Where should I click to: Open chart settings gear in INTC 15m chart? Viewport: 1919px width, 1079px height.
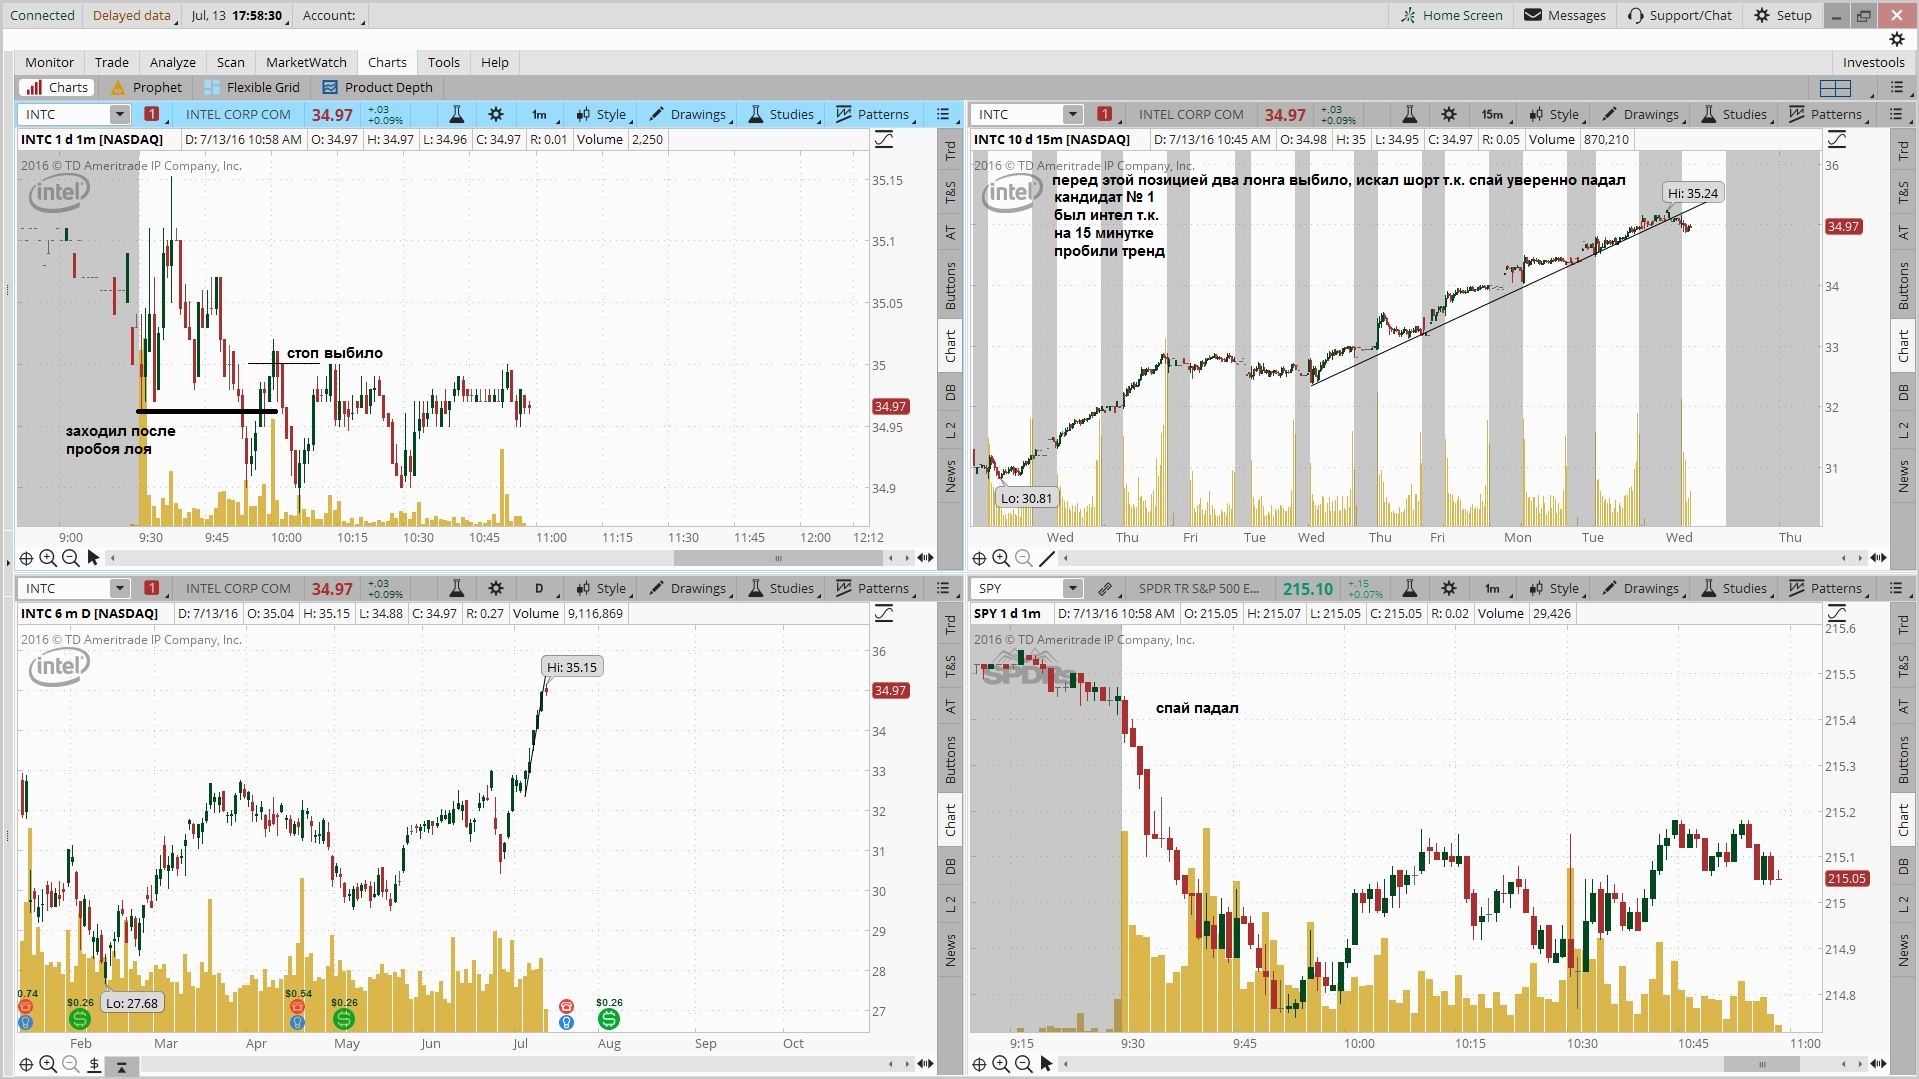tap(1449, 114)
